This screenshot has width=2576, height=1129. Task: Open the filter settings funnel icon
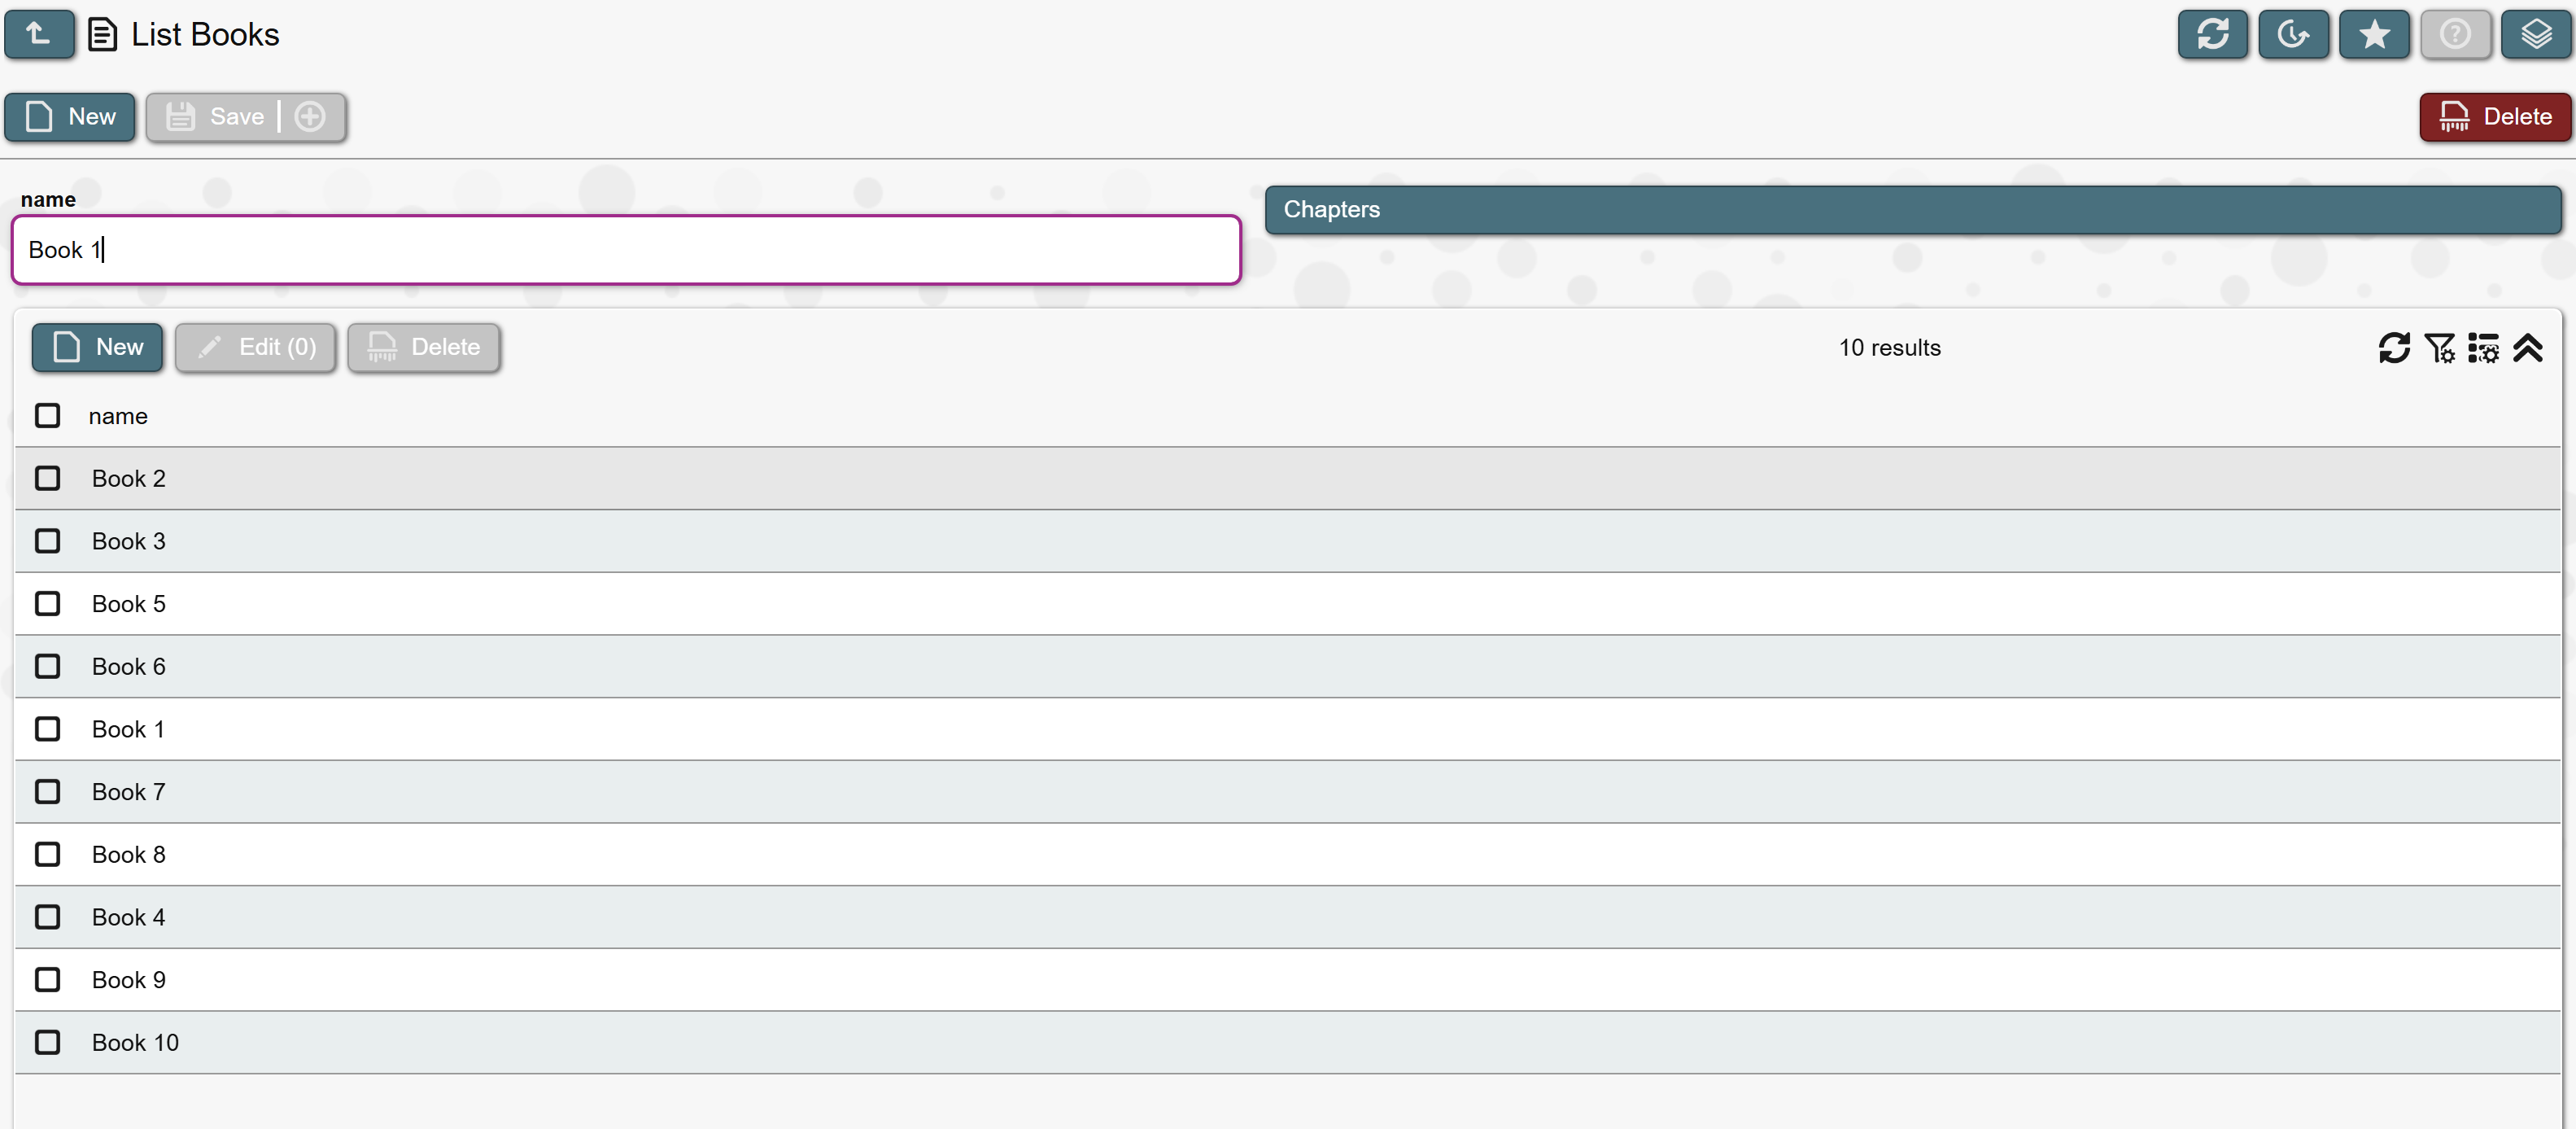pos(2439,348)
